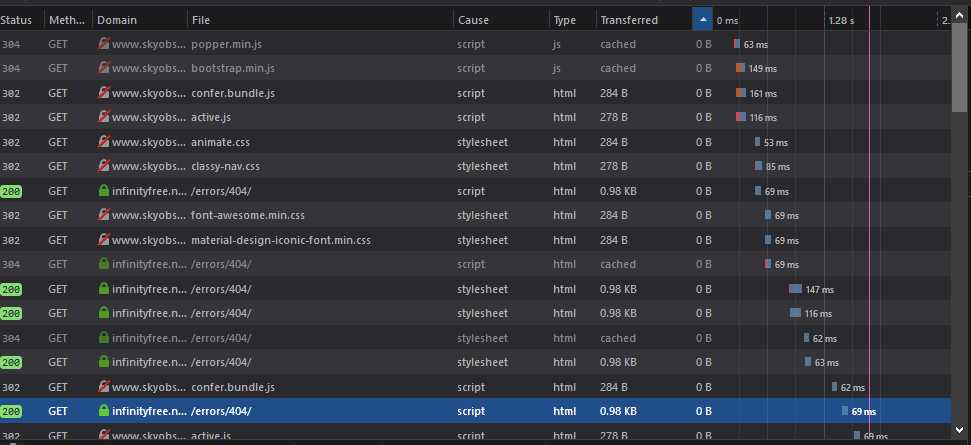This screenshot has height=445, width=971.
Task: Select the bootstrap.min.js file name
Action: [233, 68]
